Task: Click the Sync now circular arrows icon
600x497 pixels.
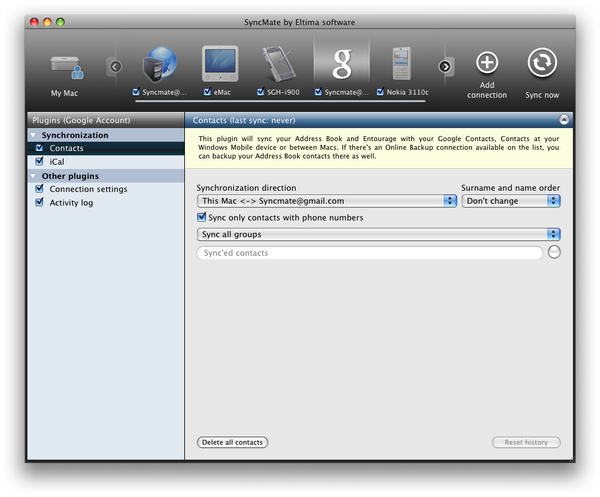Action: 542,62
